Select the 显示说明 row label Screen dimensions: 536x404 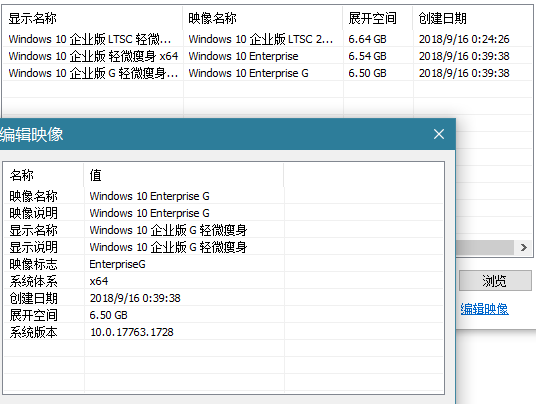point(33,247)
